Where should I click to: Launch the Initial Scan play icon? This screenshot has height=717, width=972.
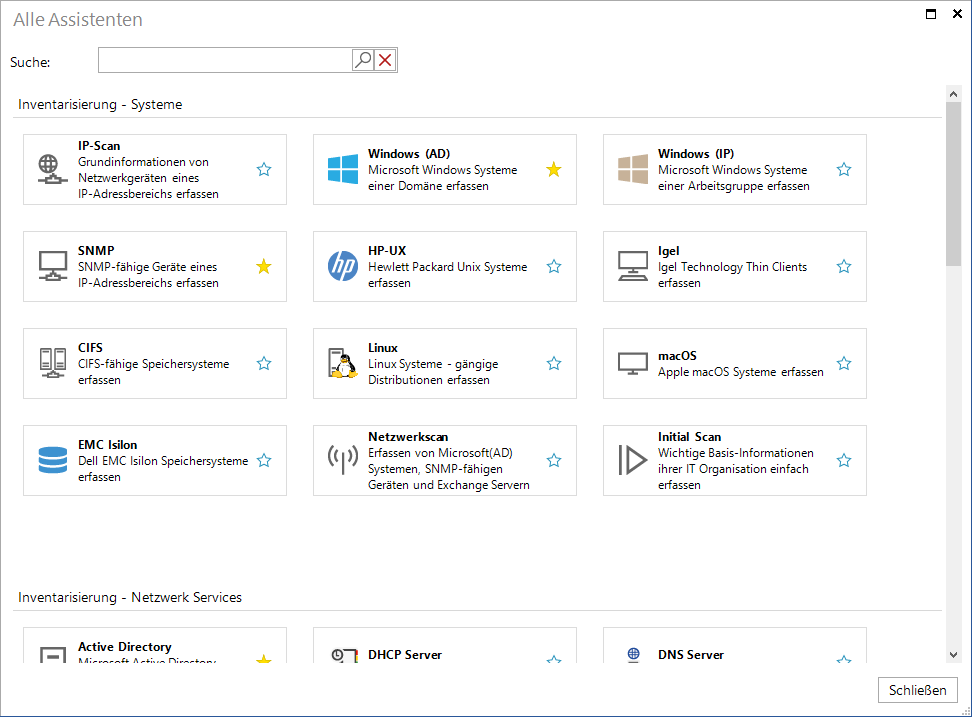coord(632,460)
